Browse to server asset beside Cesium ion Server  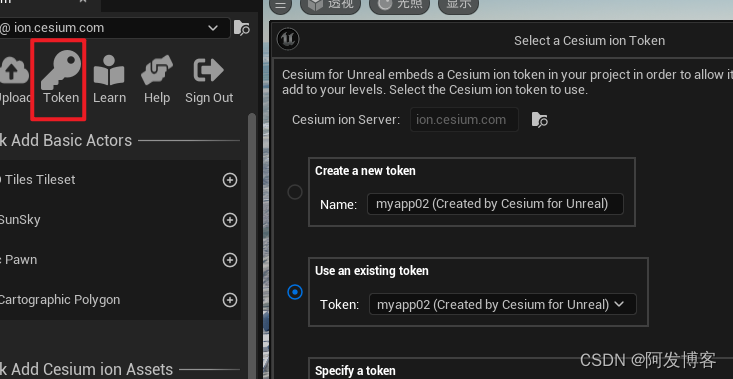540,120
